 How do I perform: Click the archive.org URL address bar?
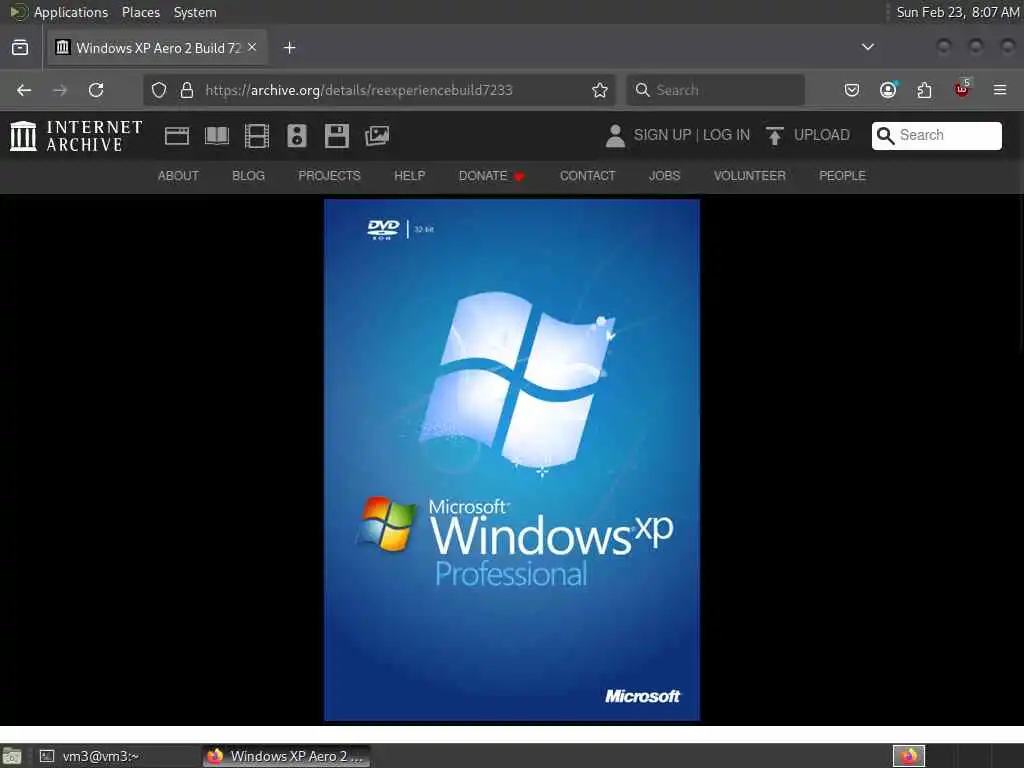tap(379, 90)
